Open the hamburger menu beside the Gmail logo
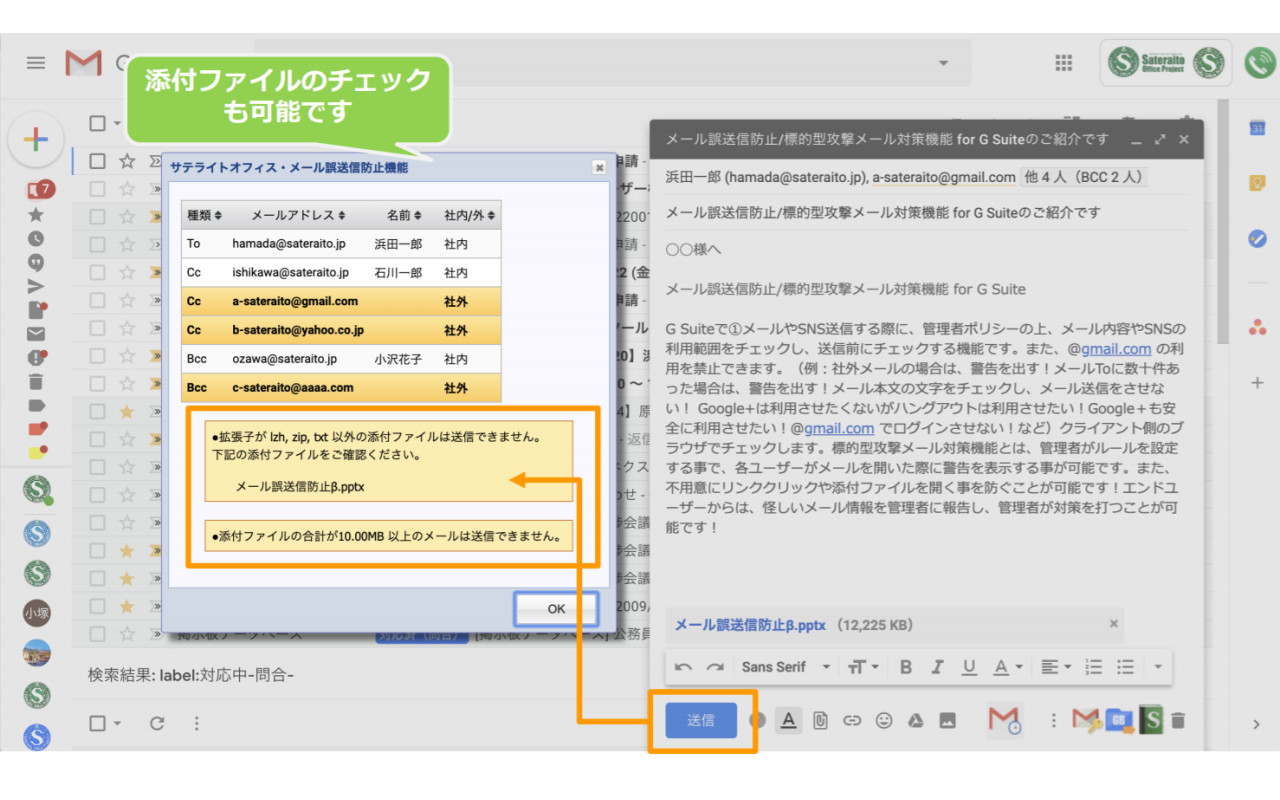 click(x=35, y=62)
